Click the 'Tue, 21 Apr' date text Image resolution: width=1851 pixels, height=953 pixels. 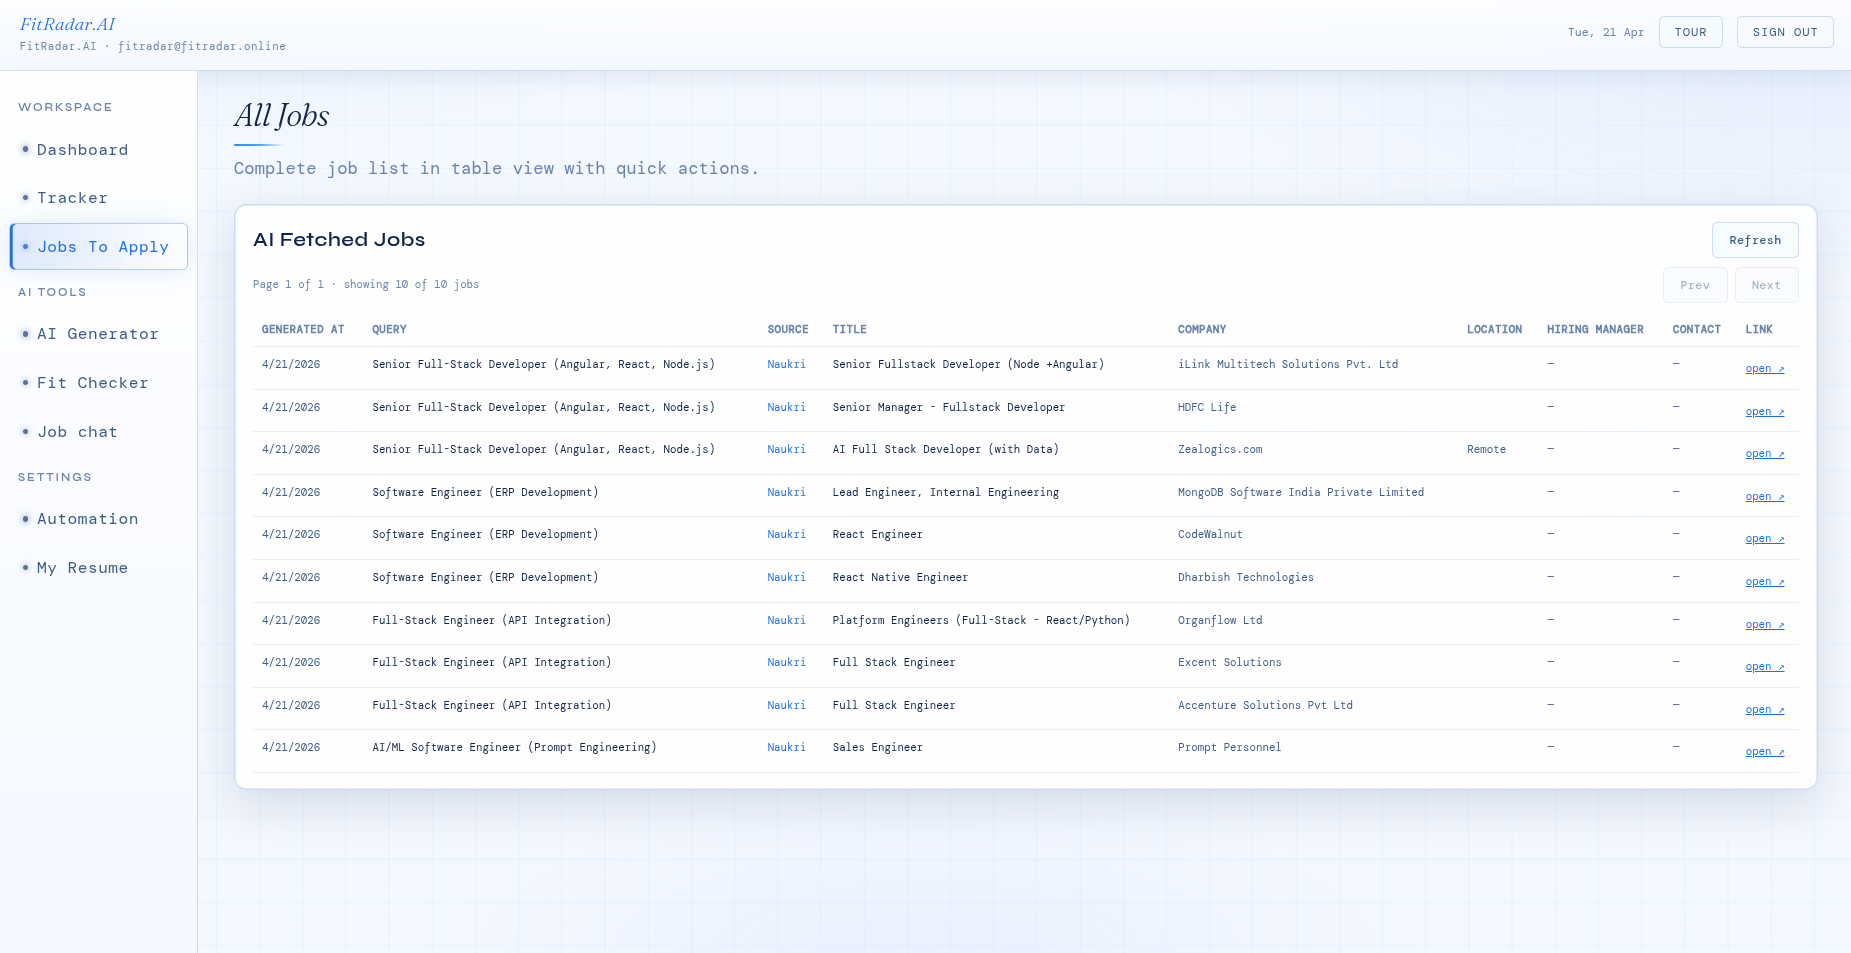coord(1605,32)
